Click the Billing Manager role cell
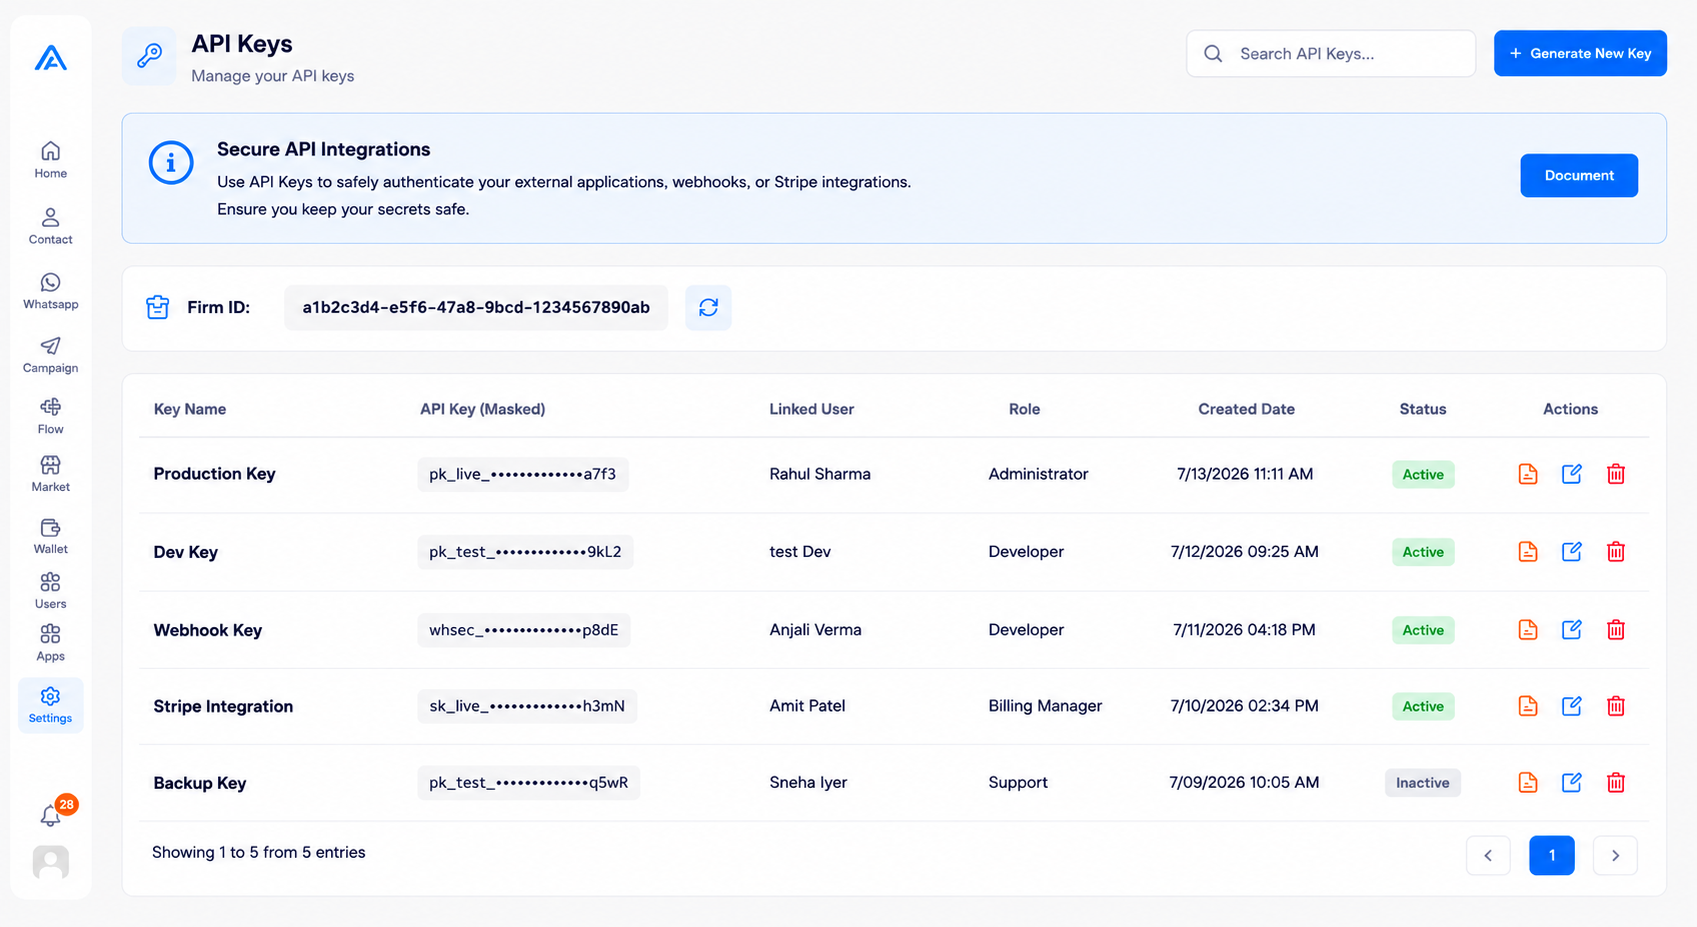 [x=1045, y=706]
